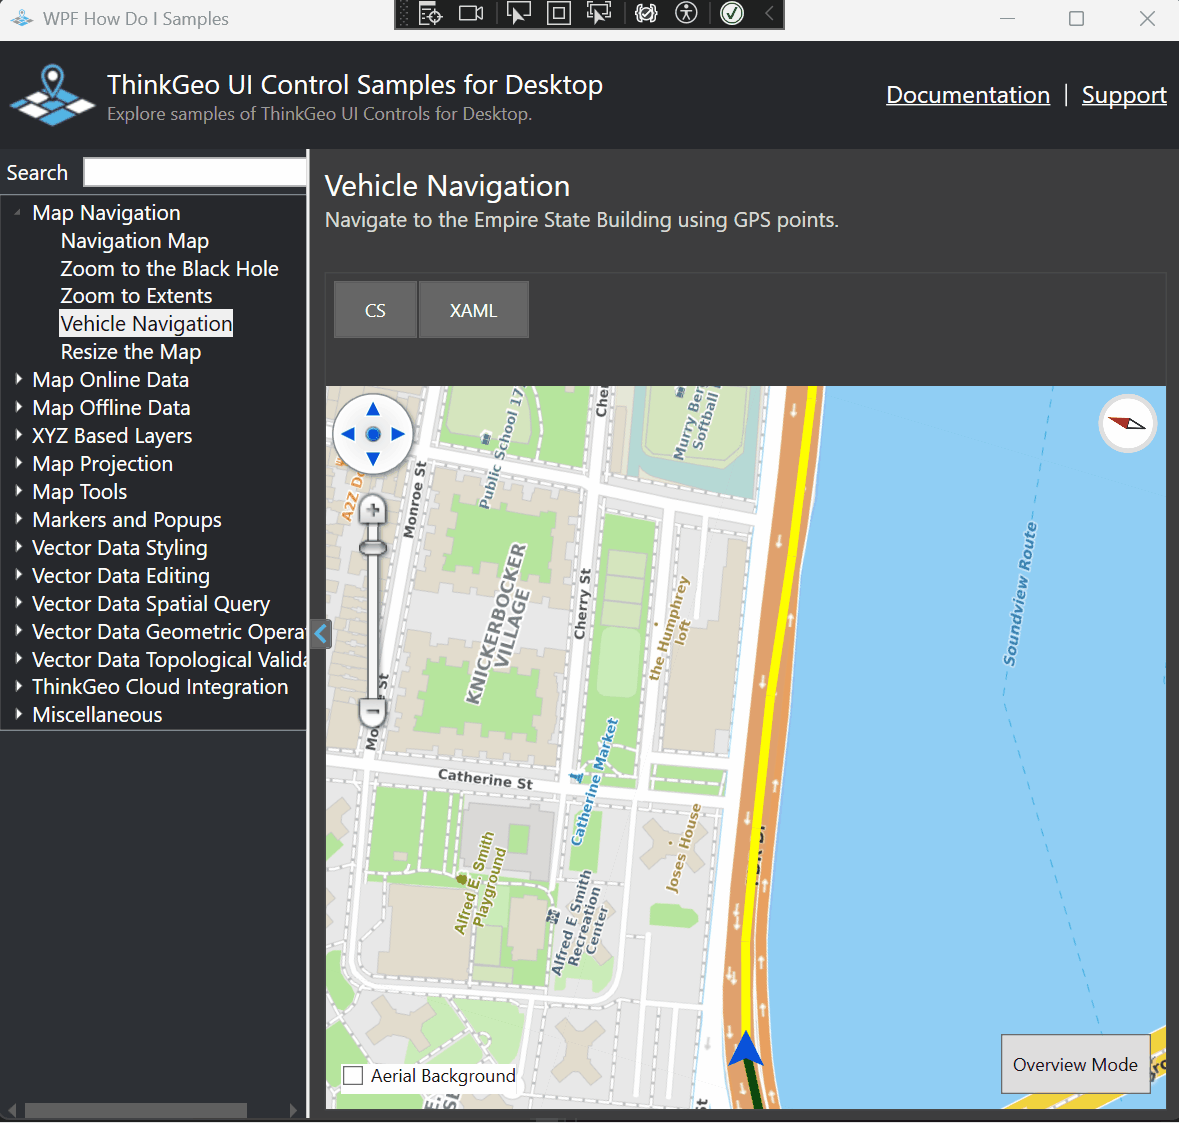The height and width of the screenshot is (1123, 1179).
Task: Select the Resize the Map sample
Action: tap(131, 352)
